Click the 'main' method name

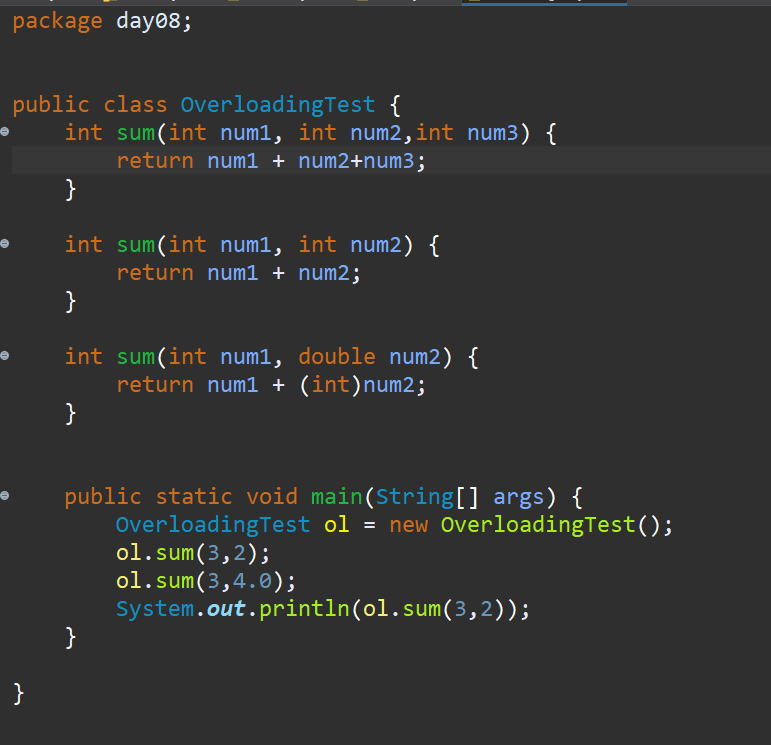point(337,497)
